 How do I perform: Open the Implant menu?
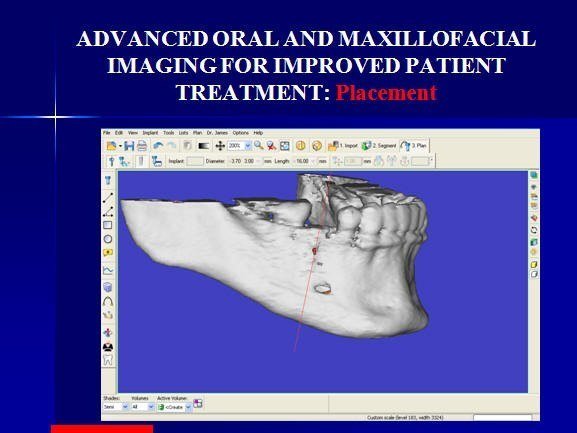[150, 133]
